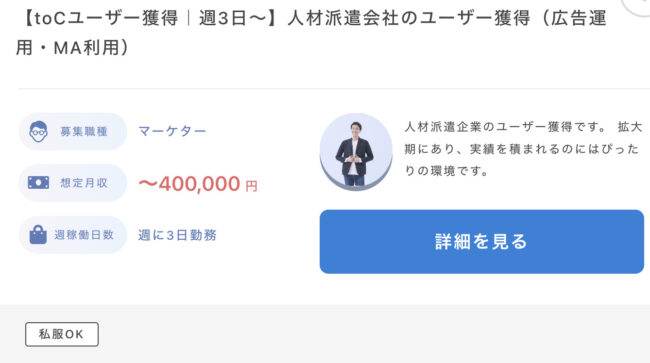Click the 詳細を見る button
Viewport: 650px width, 363px height.
pos(481,242)
